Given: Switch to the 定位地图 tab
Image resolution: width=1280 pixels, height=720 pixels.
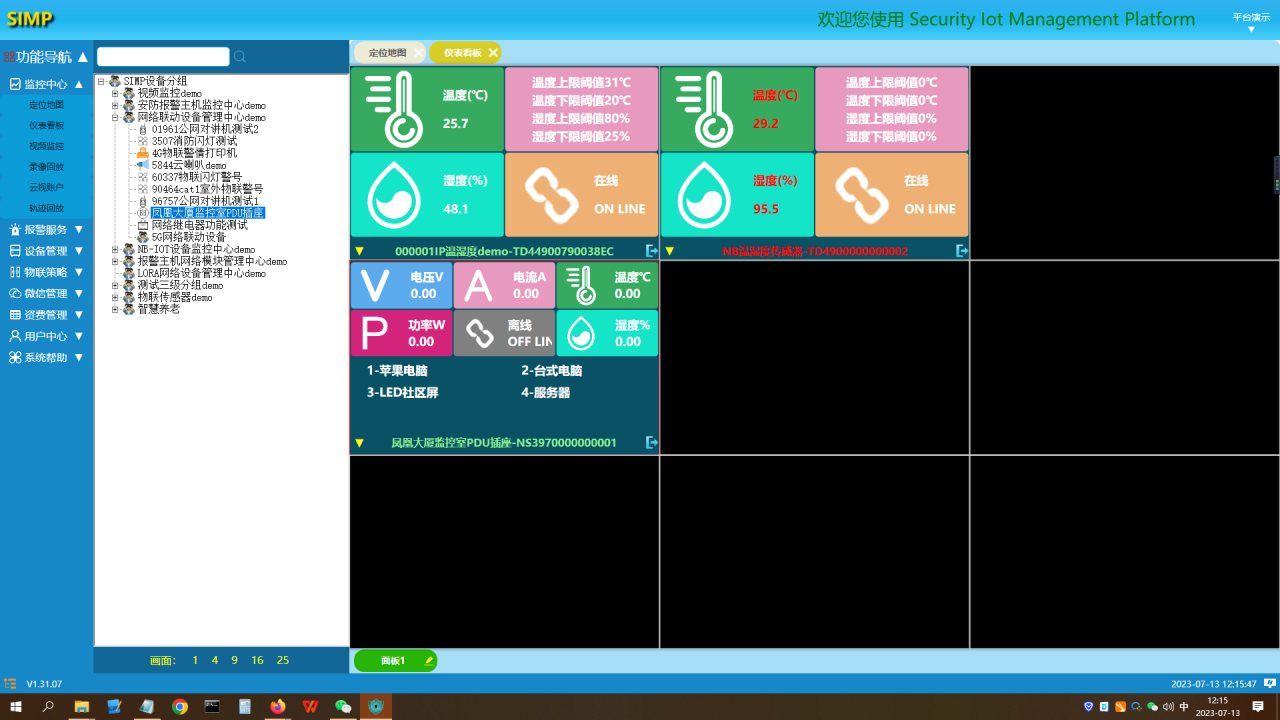Looking at the screenshot, I should coord(387,53).
